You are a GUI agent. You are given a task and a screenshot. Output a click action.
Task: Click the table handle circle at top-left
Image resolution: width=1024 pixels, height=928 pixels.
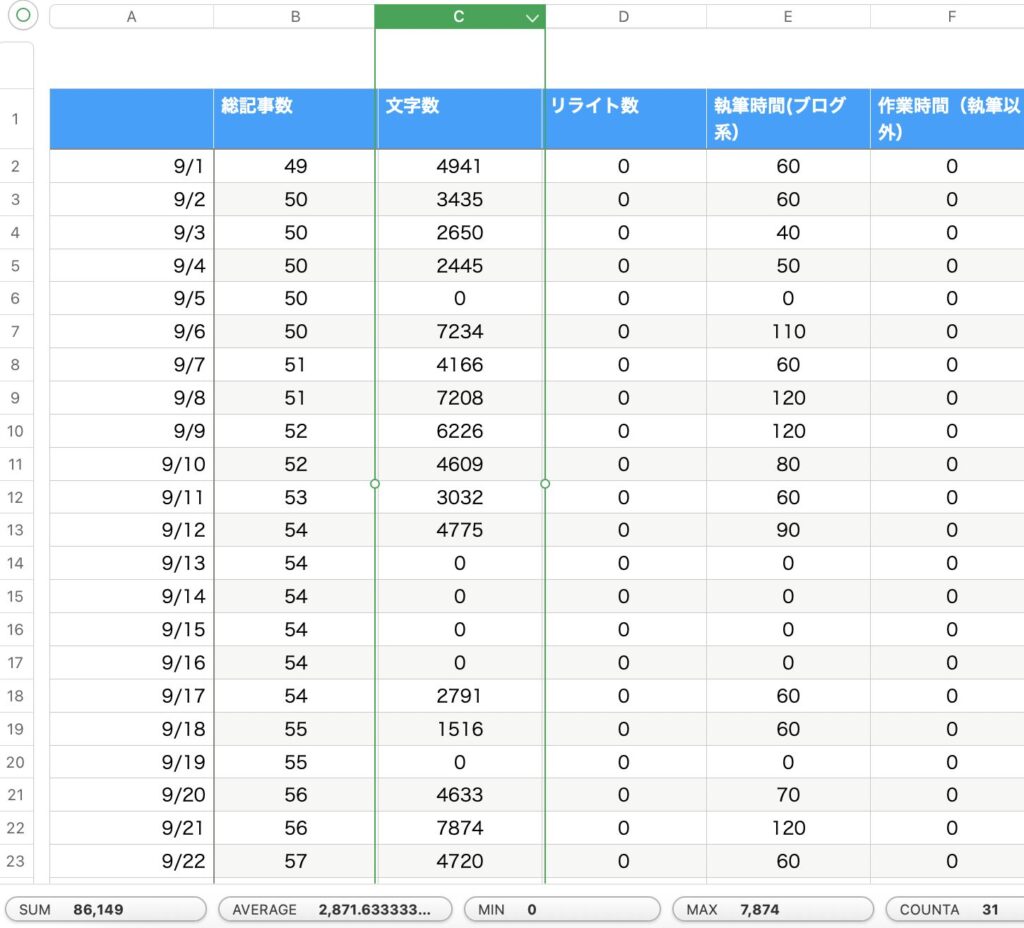[22, 16]
